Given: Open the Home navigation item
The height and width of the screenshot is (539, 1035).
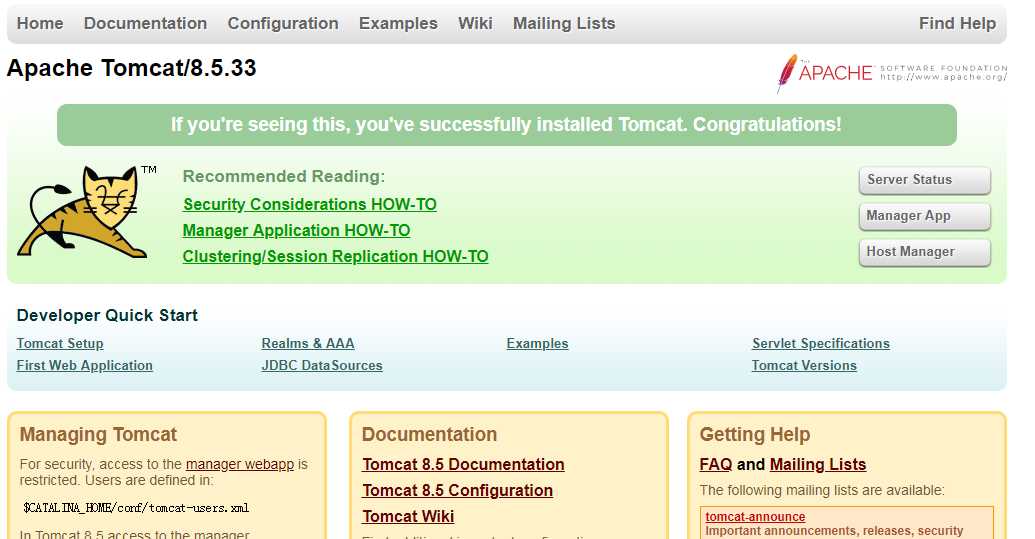Looking at the screenshot, I should (x=40, y=23).
